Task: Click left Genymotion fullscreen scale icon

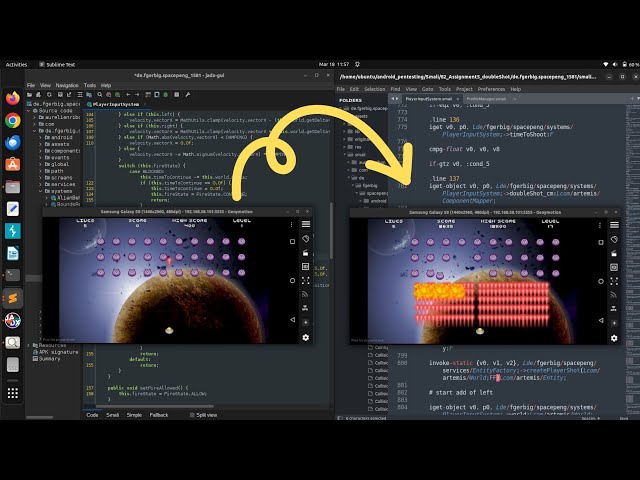Action: point(305,280)
